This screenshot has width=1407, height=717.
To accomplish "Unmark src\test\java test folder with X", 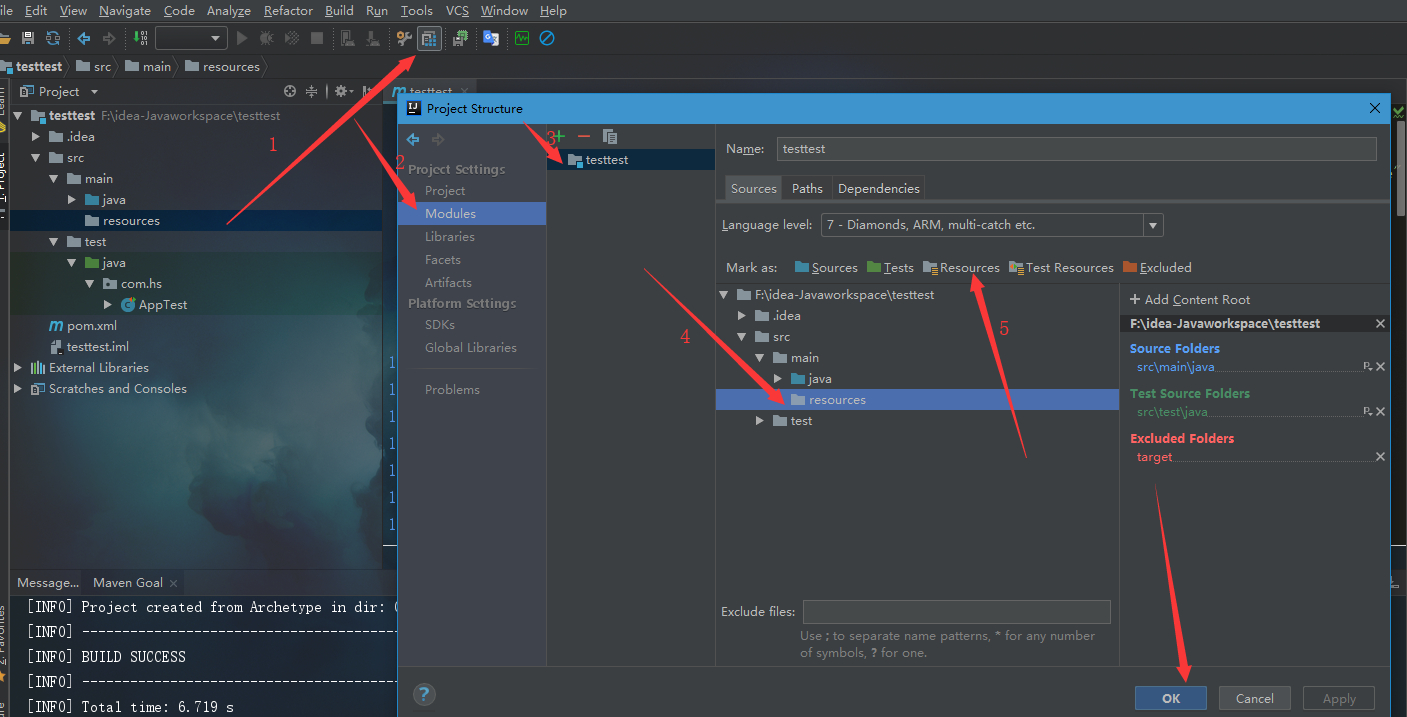I will click(x=1380, y=411).
